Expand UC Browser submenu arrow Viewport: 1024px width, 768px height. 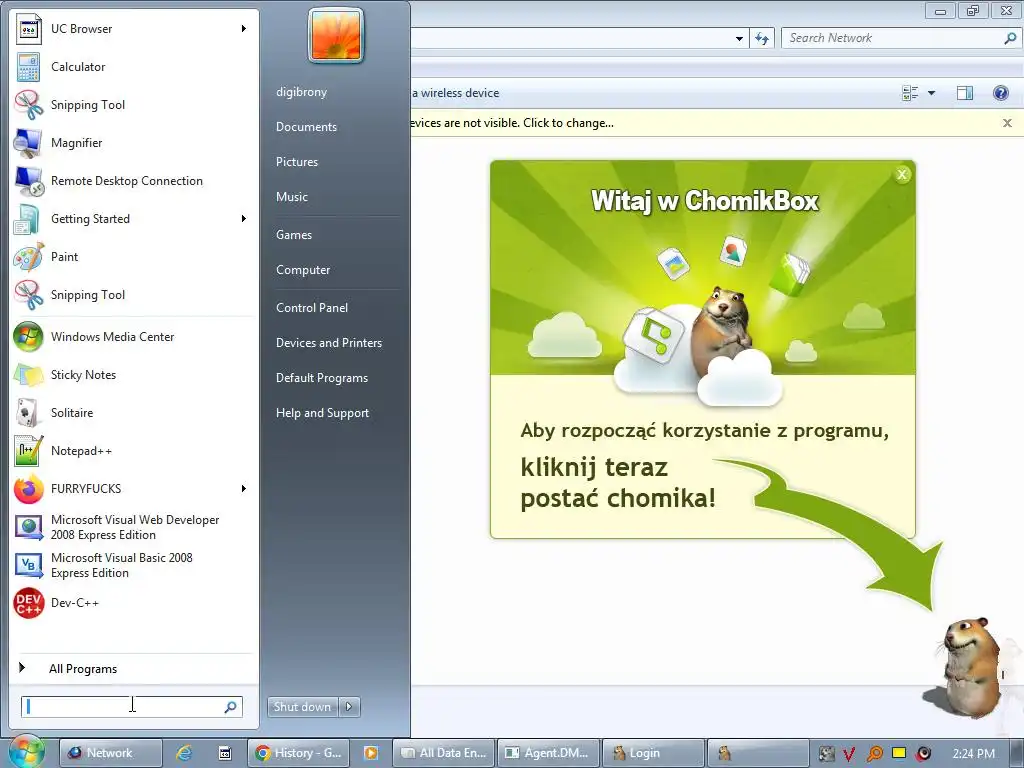coord(244,29)
